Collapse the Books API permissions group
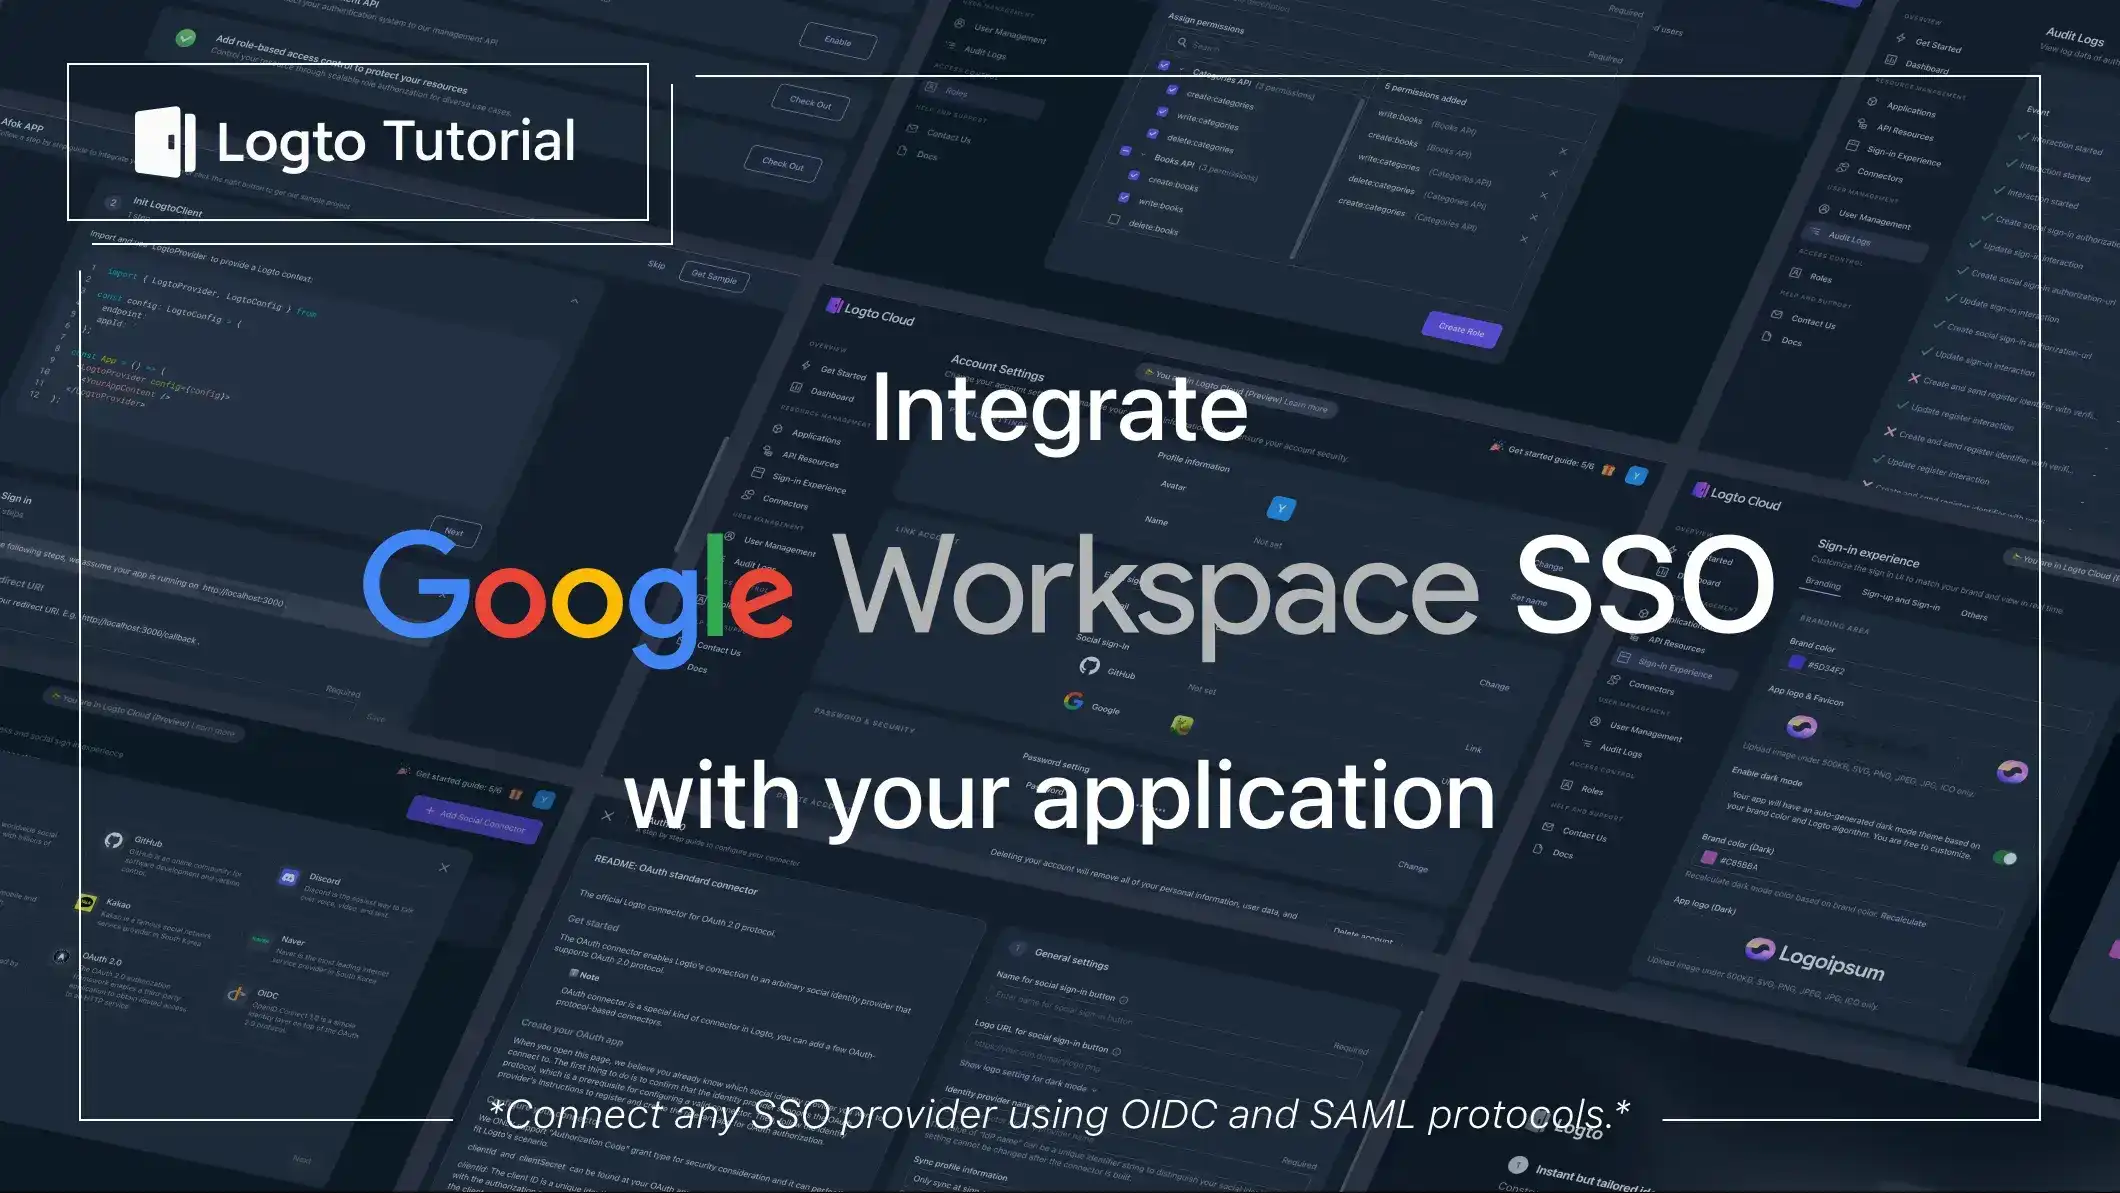2120x1193 pixels. (1142, 153)
